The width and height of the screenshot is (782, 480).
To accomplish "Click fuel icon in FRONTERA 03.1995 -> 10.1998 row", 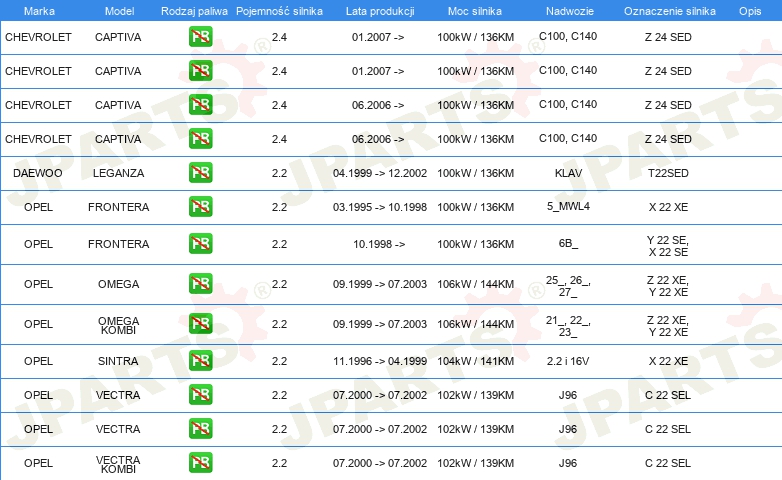I will [200, 207].
